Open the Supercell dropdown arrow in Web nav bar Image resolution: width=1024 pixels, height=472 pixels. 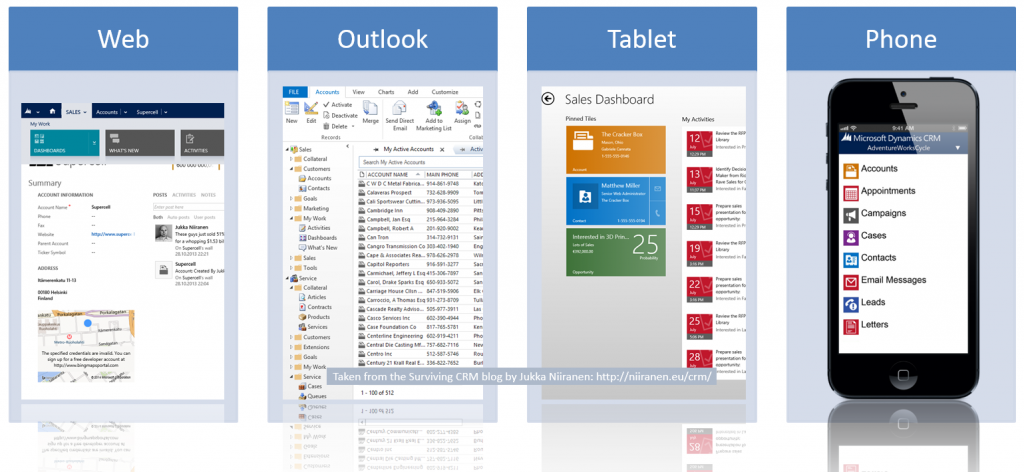pos(166,112)
